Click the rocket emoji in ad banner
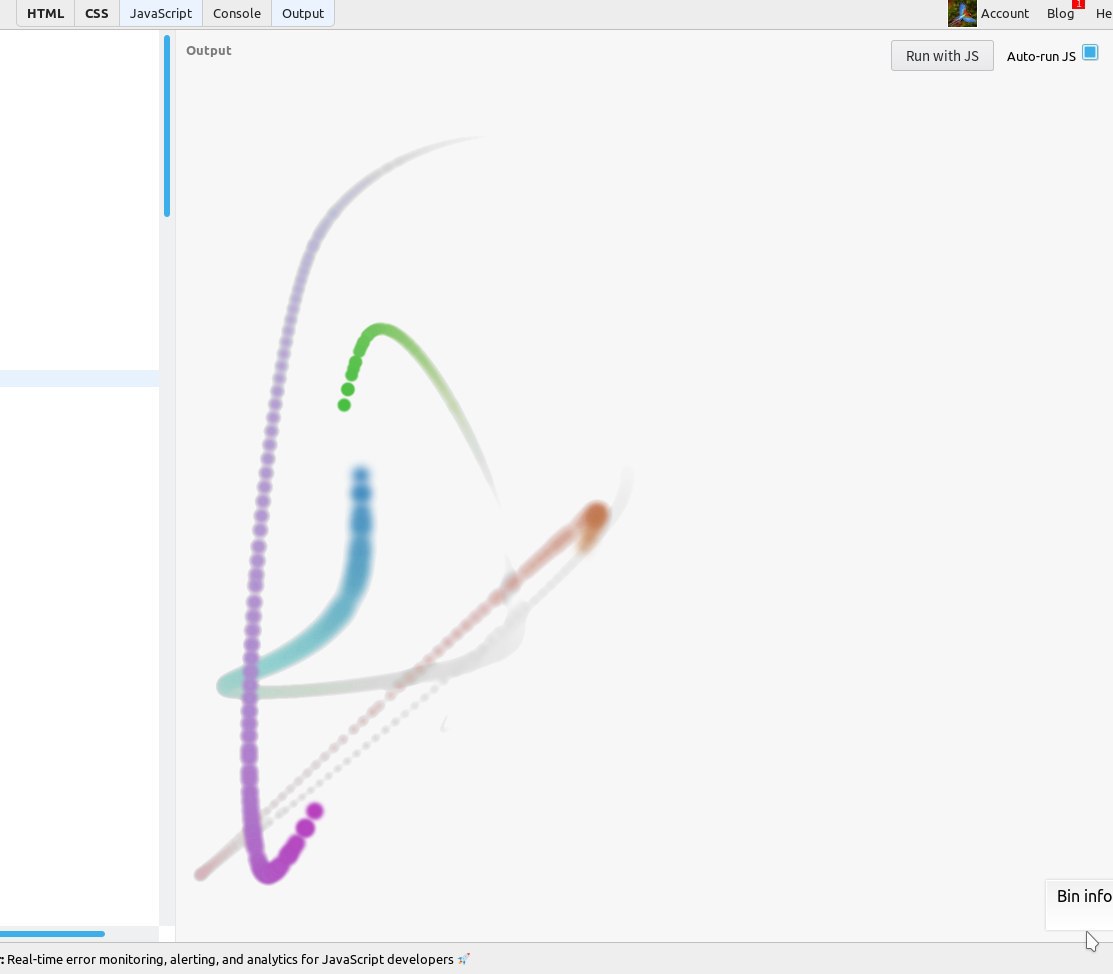This screenshot has width=1113, height=974. [464, 959]
